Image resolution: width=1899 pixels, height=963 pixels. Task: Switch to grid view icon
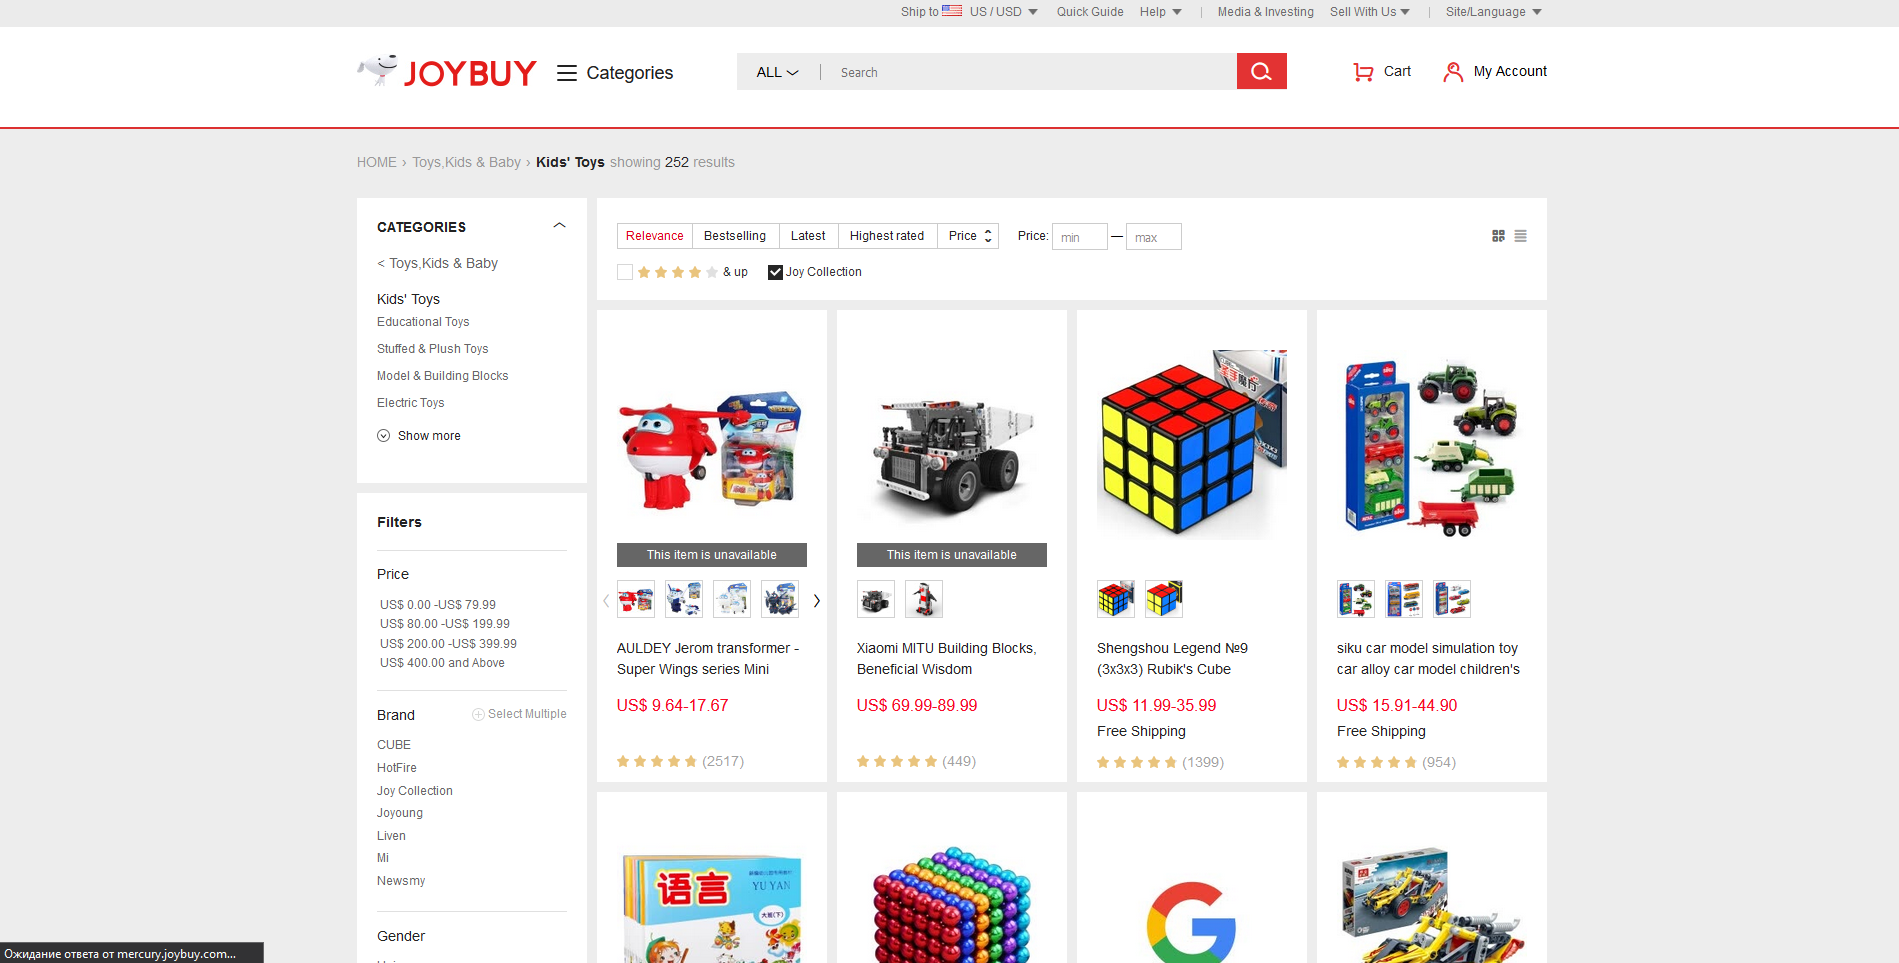pyautogui.click(x=1498, y=236)
